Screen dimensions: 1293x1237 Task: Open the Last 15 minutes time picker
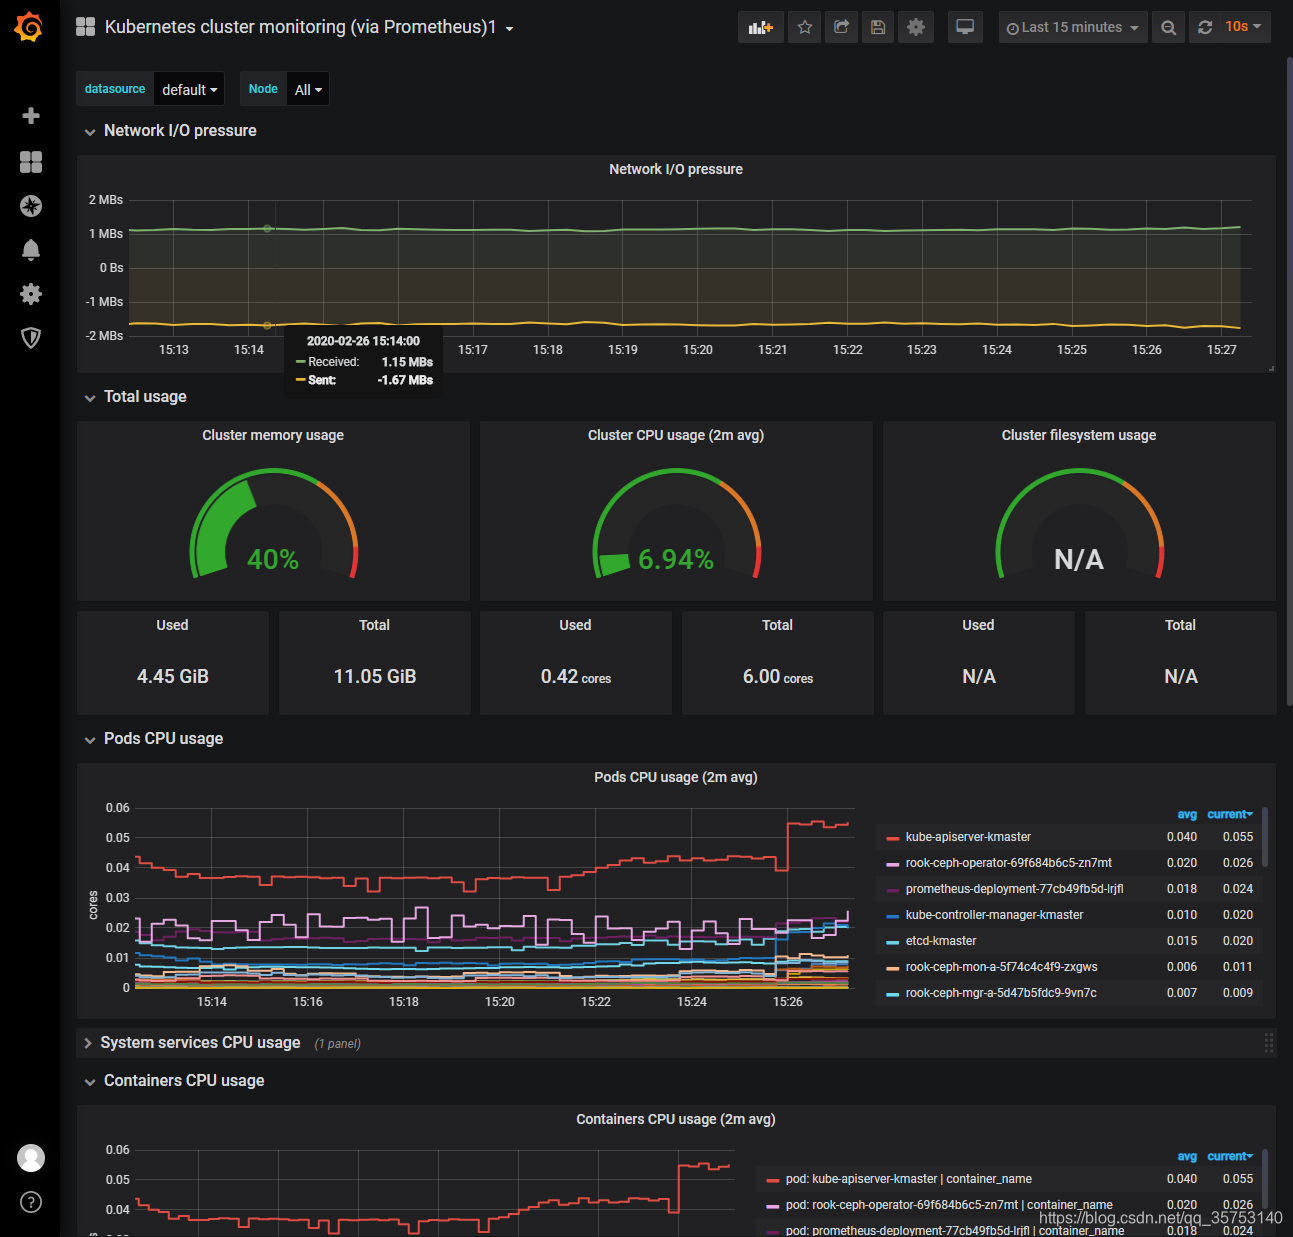pyautogui.click(x=1073, y=27)
